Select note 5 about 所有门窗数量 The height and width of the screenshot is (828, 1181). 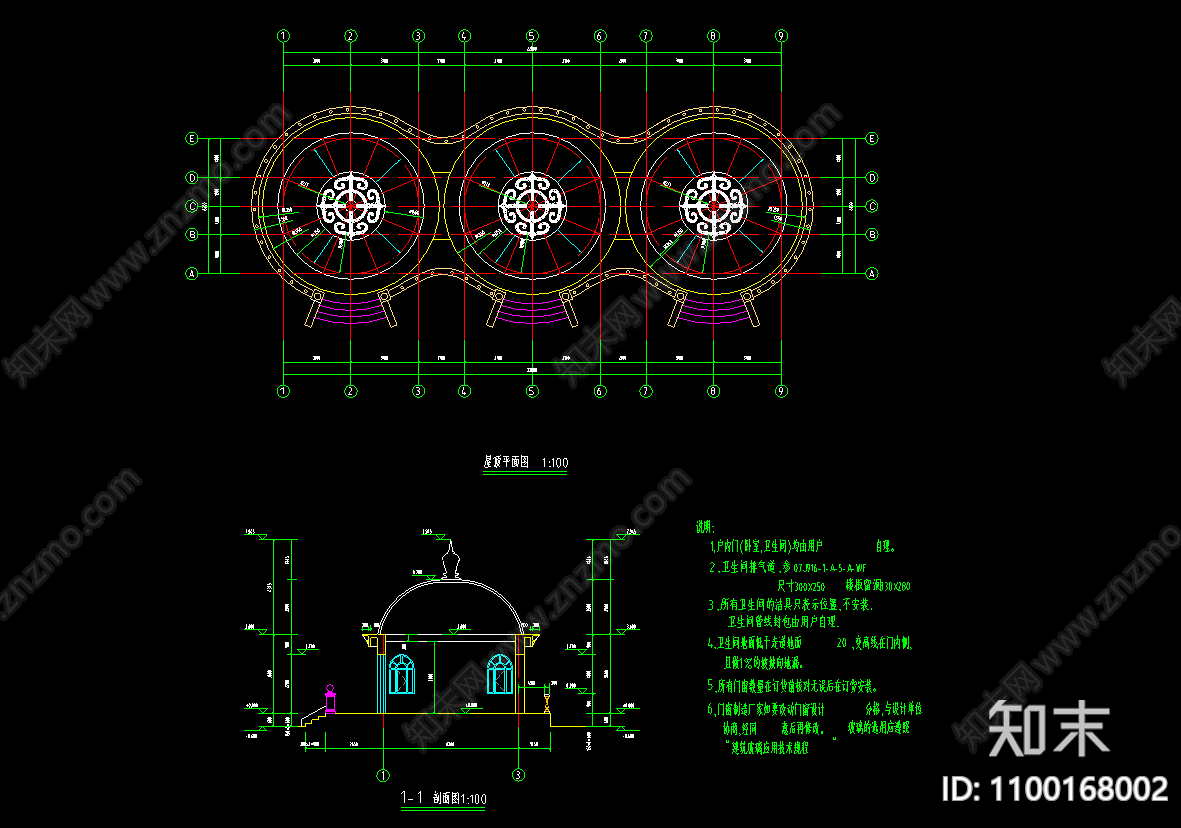click(x=792, y=686)
